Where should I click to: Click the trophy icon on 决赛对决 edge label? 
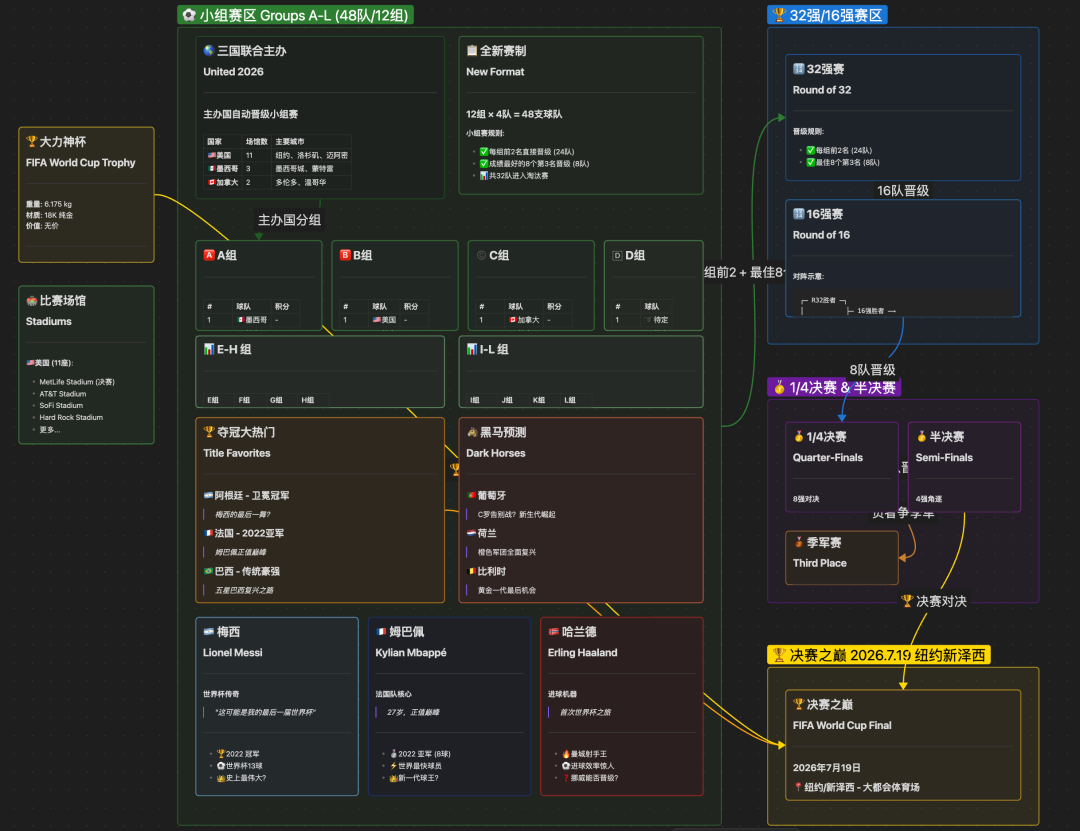(x=907, y=601)
